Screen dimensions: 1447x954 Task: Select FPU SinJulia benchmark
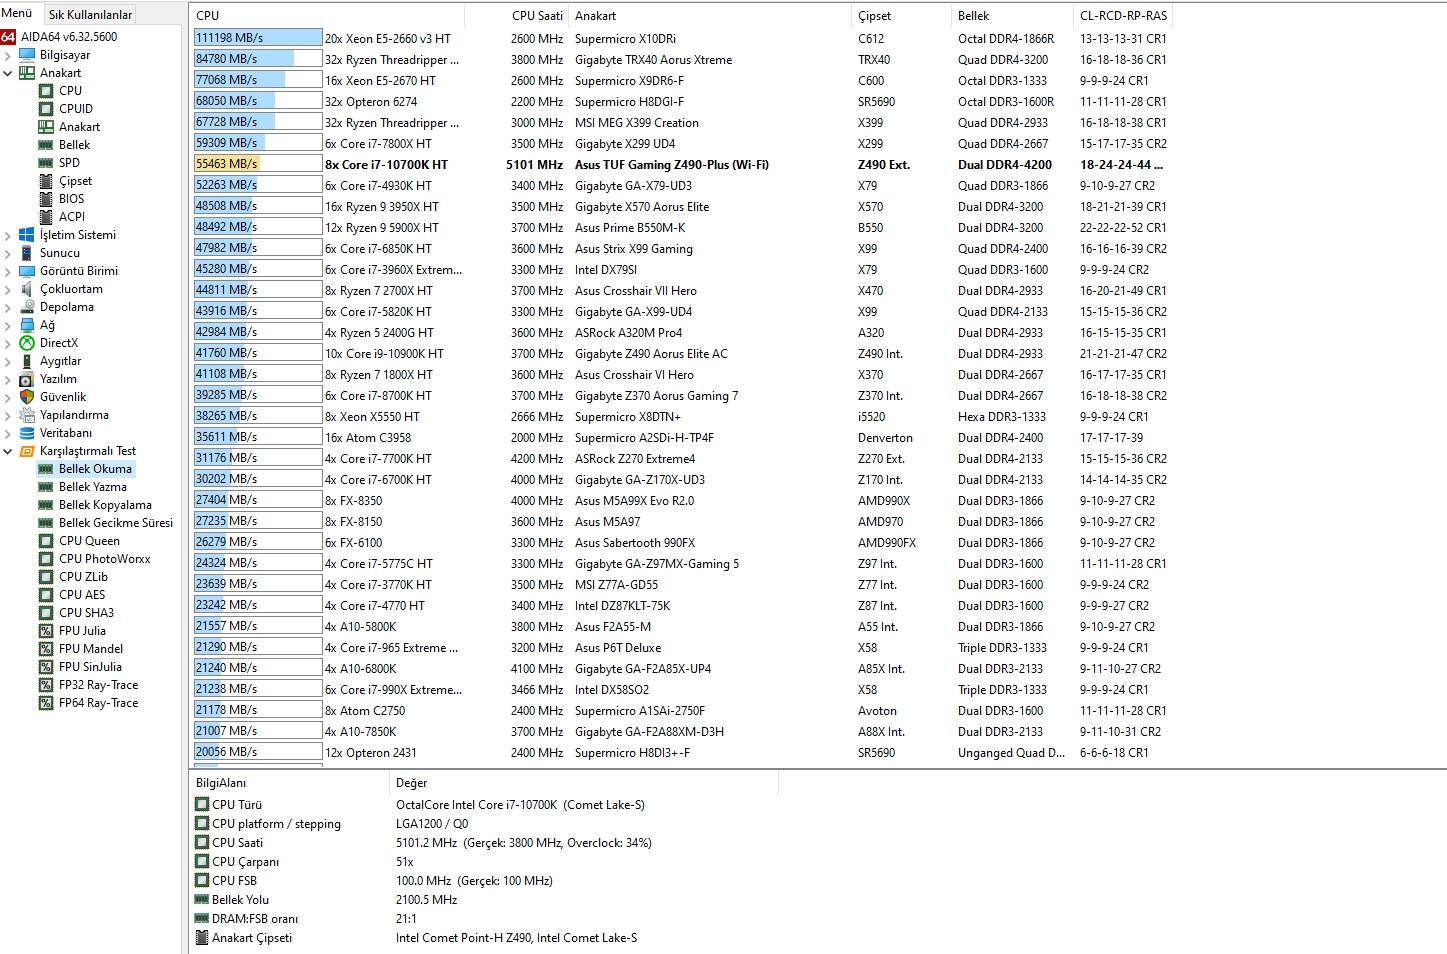coord(90,667)
